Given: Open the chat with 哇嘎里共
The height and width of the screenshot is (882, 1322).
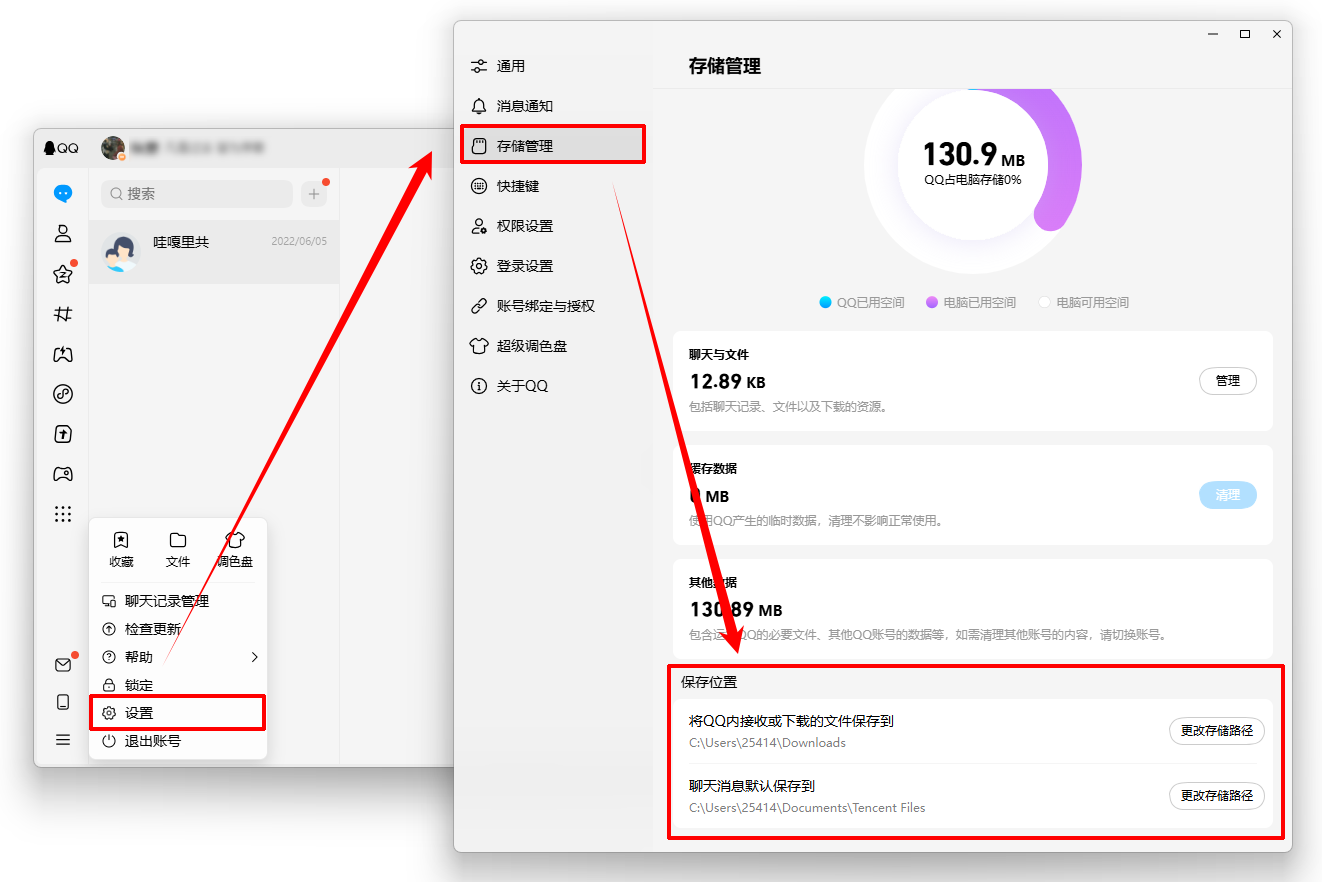Looking at the screenshot, I should (x=214, y=252).
